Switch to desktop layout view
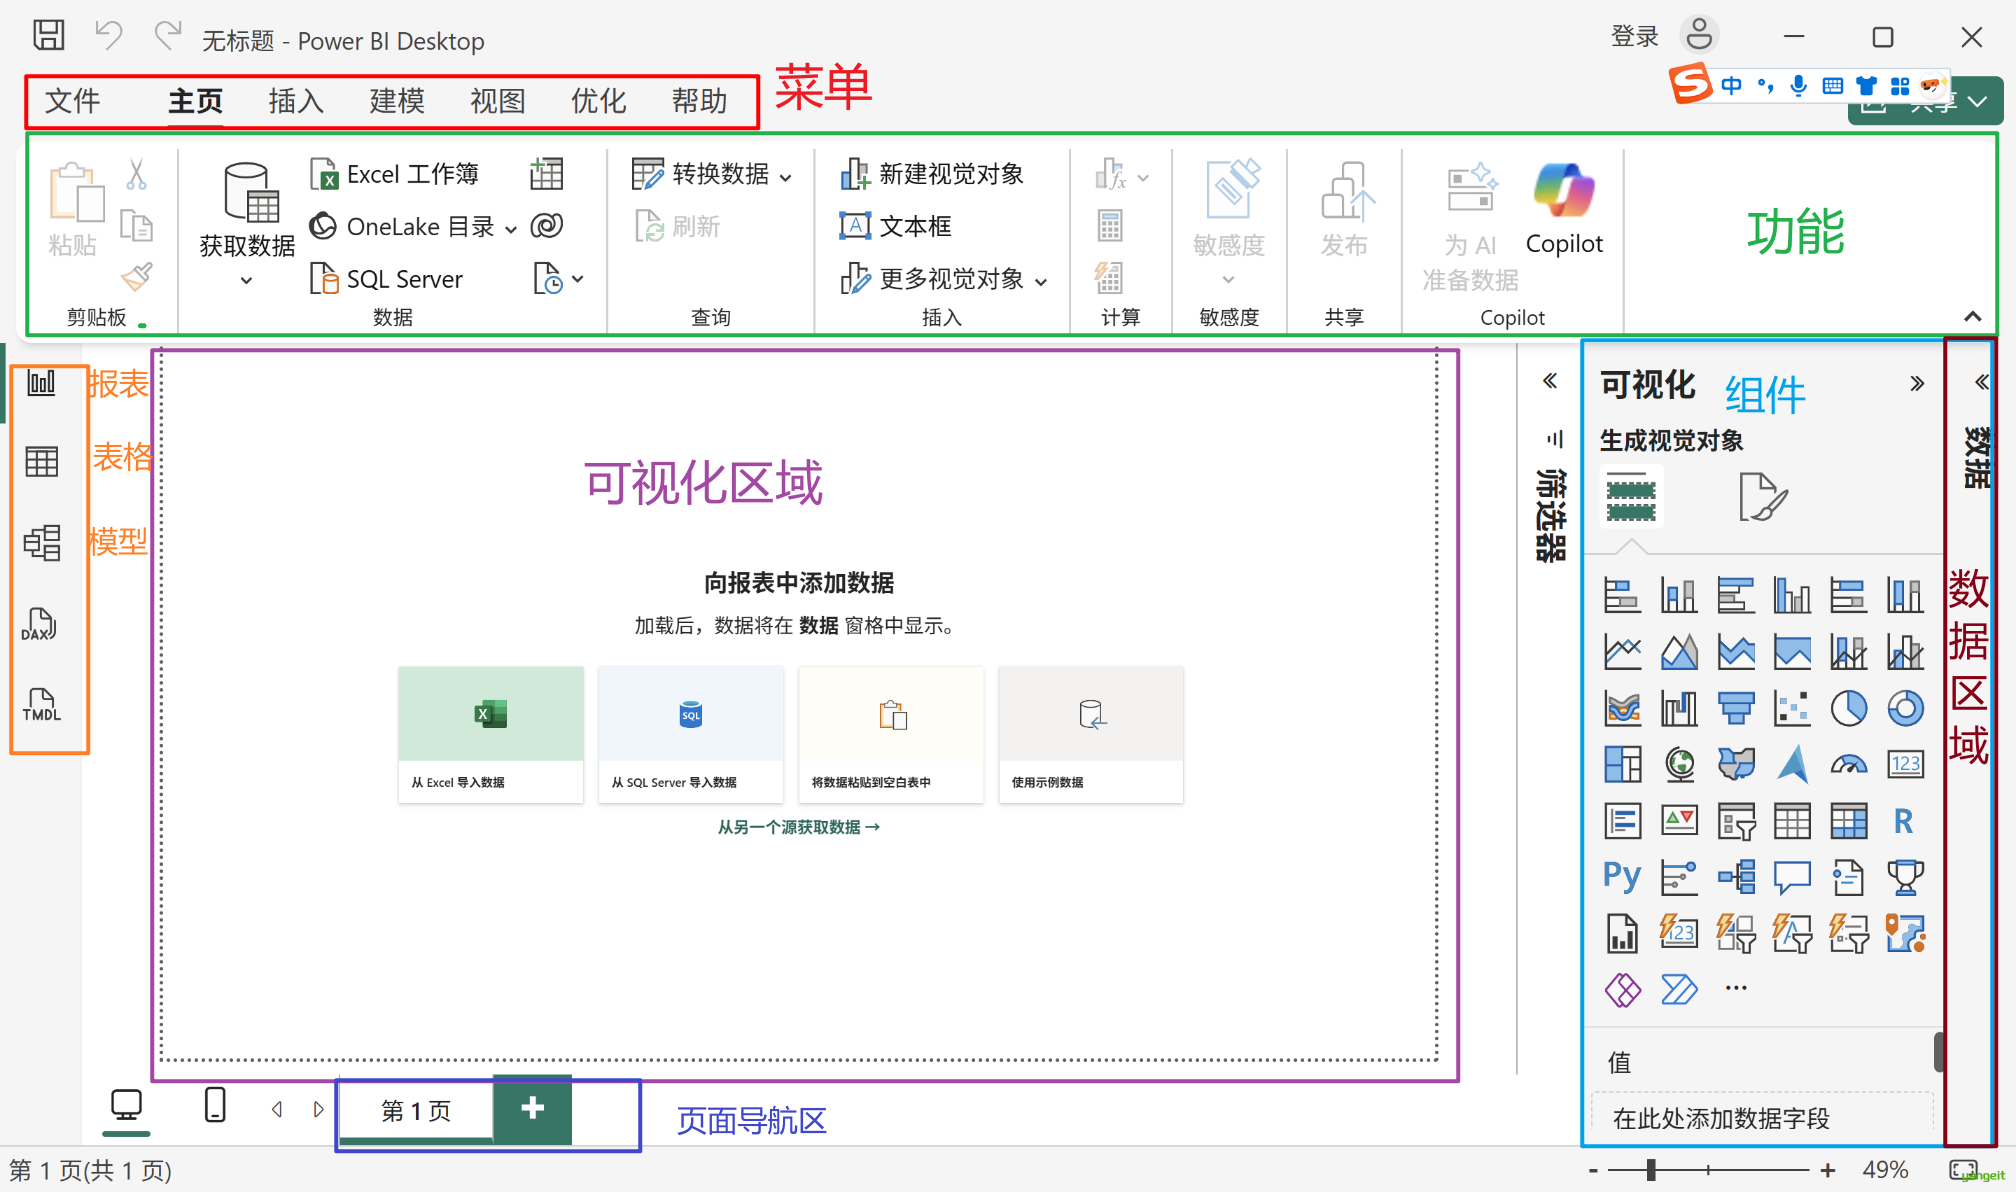This screenshot has height=1192, width=2016. (126, 1106)
